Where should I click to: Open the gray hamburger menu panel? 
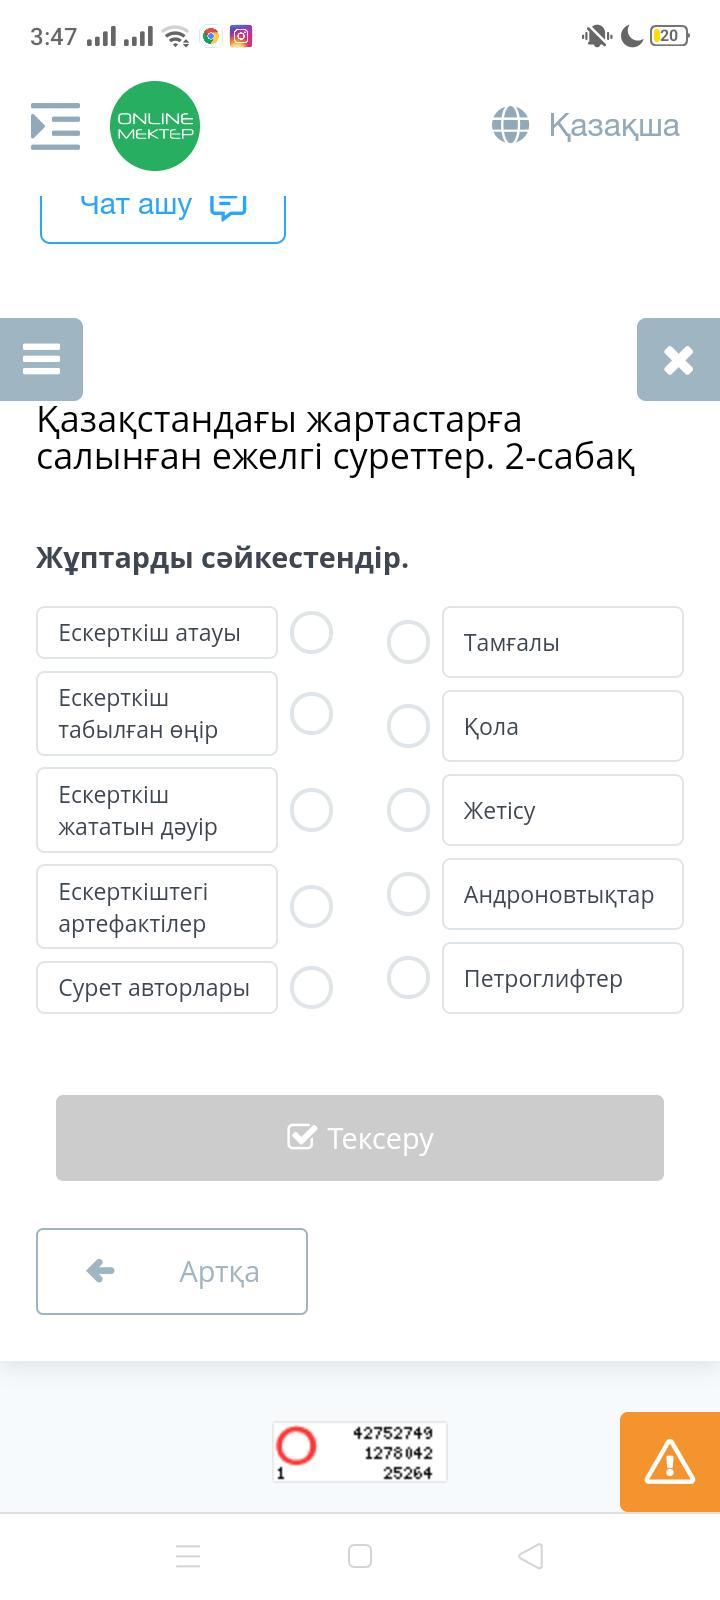pyautogui.click(x=41, y=359)
